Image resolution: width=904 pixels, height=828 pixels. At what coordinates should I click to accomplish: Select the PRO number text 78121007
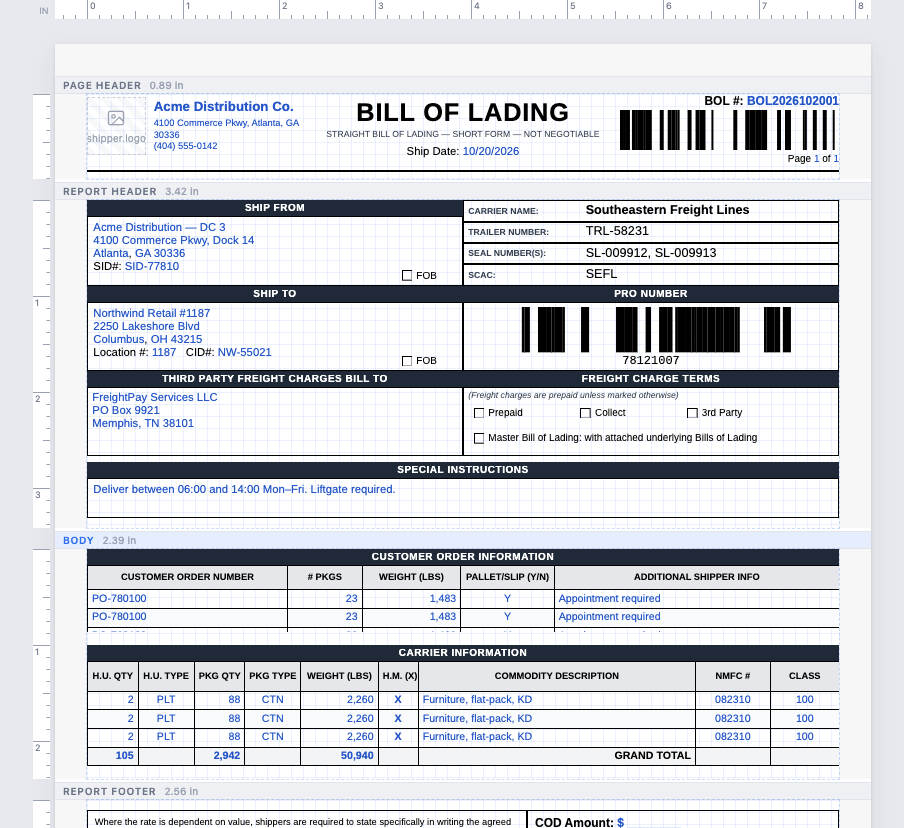click(651, 360)
